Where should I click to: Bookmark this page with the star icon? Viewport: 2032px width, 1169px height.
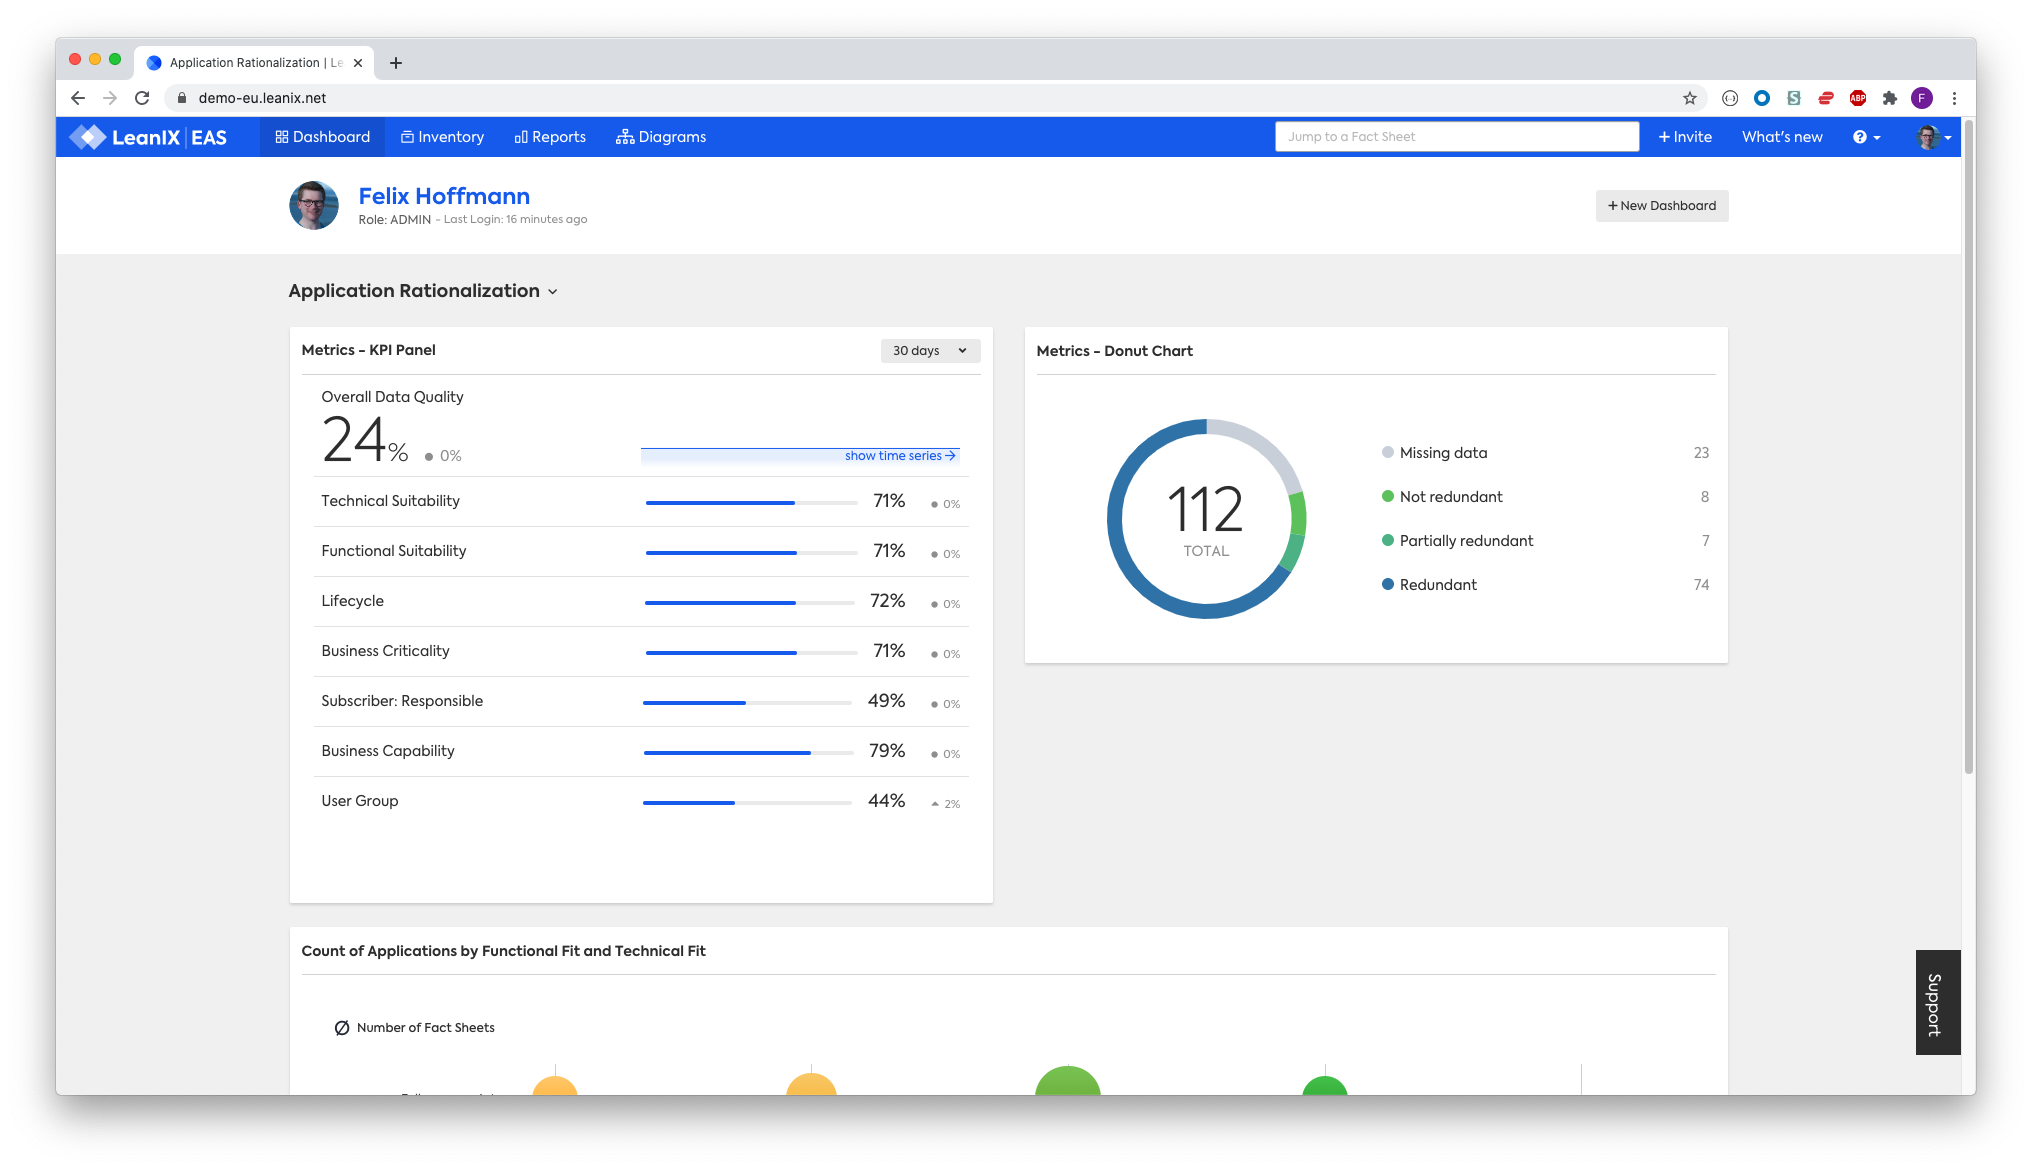(1690, 98)
